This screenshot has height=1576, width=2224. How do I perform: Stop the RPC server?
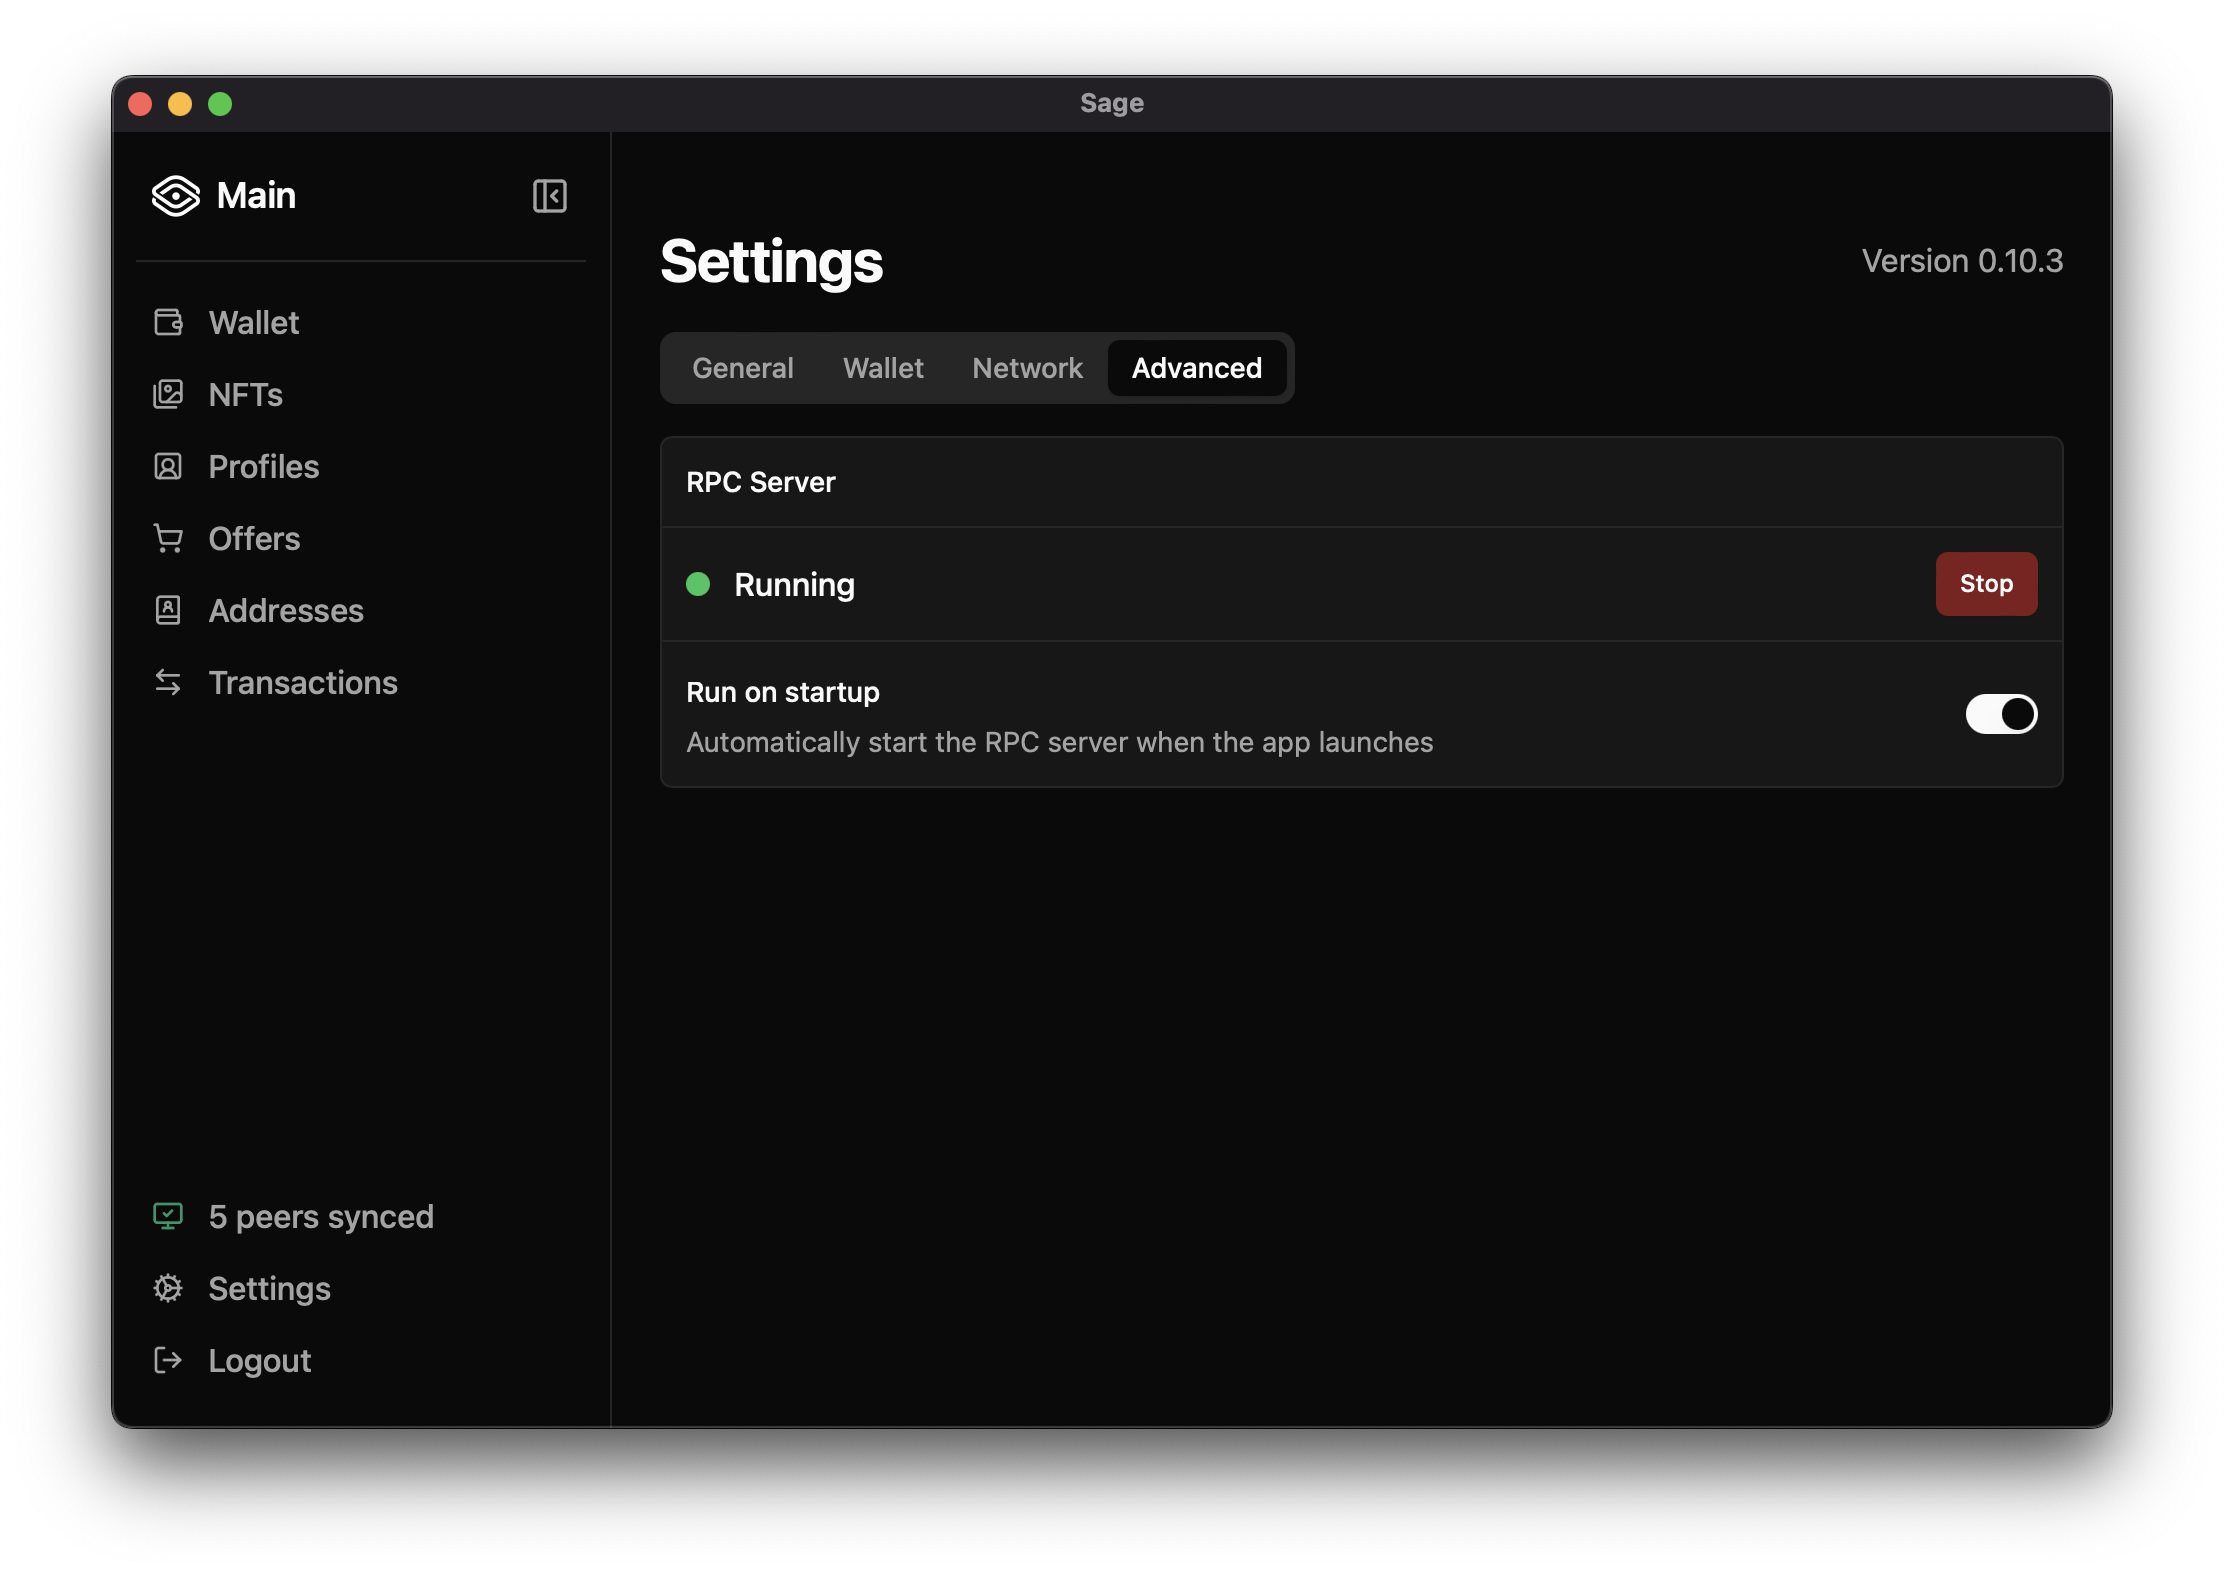[x=1985, y=583]
